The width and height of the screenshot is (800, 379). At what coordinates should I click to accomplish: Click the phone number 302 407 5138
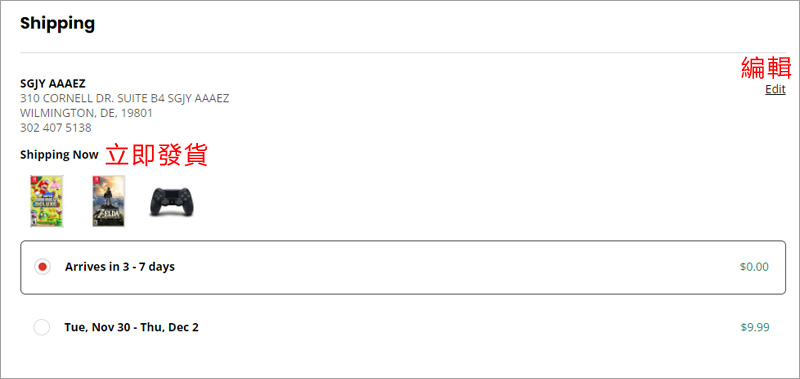56,128
